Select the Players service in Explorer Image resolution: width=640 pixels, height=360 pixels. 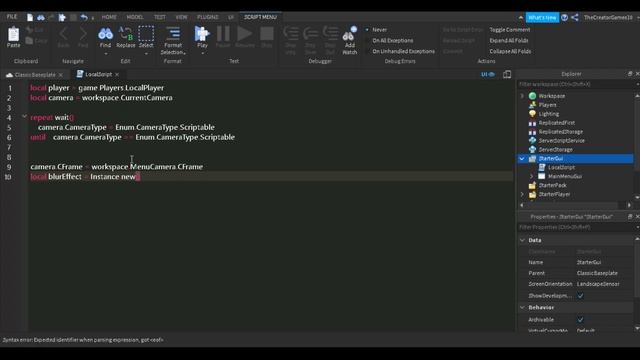pos(547,105)
